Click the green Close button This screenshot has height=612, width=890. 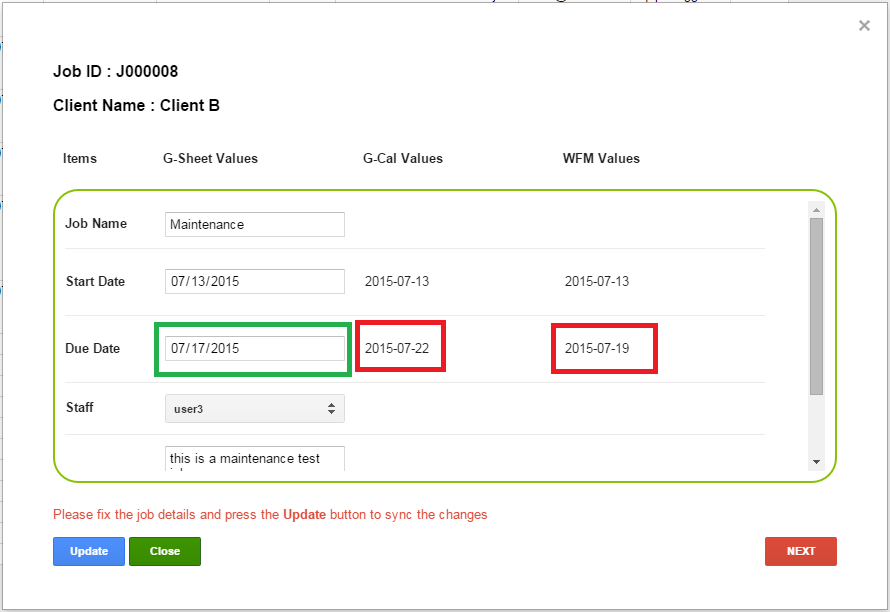tap(165, 551)
